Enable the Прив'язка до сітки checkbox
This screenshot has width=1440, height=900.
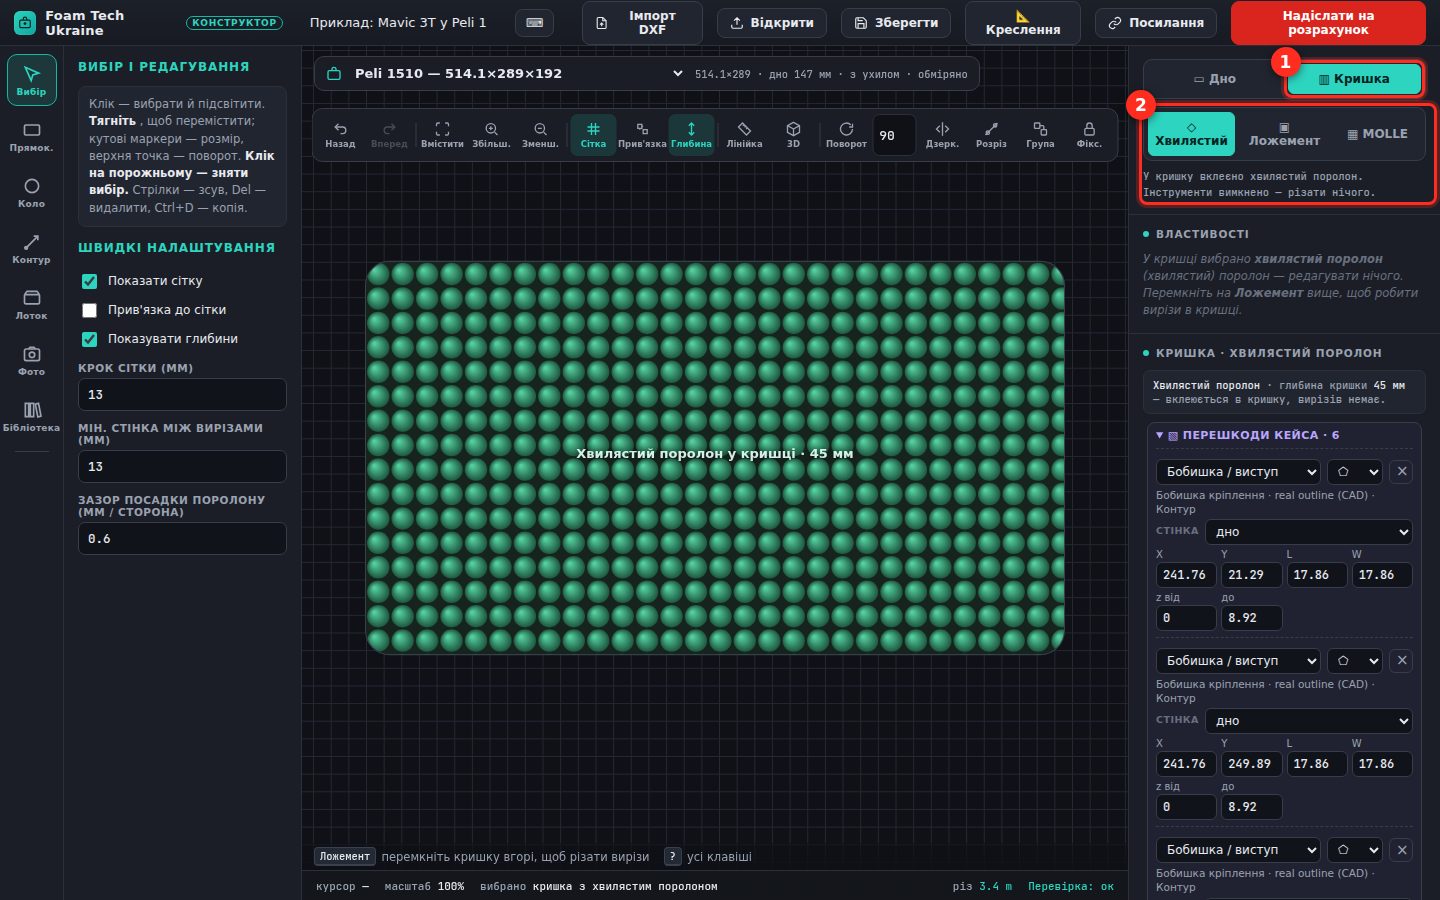tap(89, 310)
